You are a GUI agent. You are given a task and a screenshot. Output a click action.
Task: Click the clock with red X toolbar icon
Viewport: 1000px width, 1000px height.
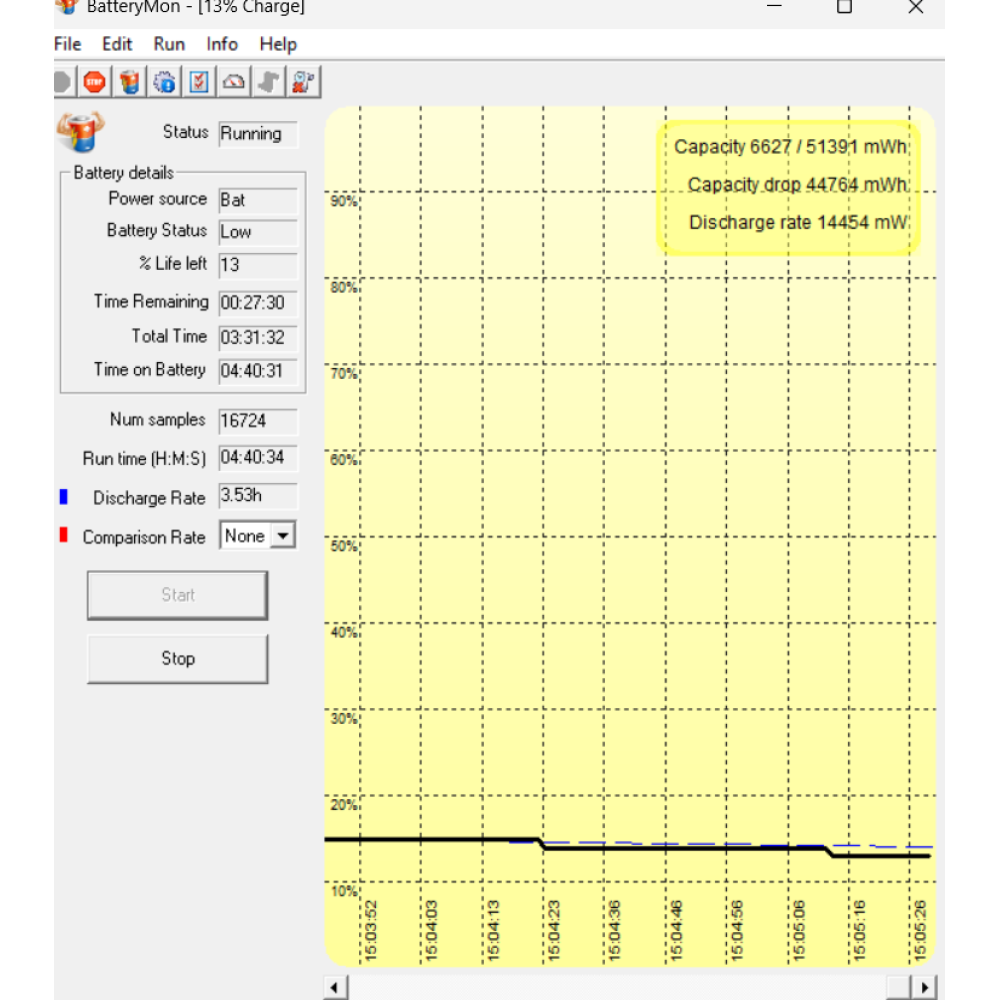point(304,82)
